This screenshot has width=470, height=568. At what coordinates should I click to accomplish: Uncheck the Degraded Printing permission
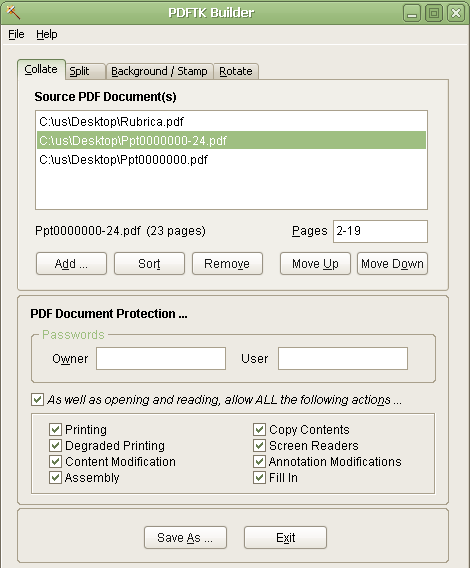pyautogui.click(x=55, y=446)
